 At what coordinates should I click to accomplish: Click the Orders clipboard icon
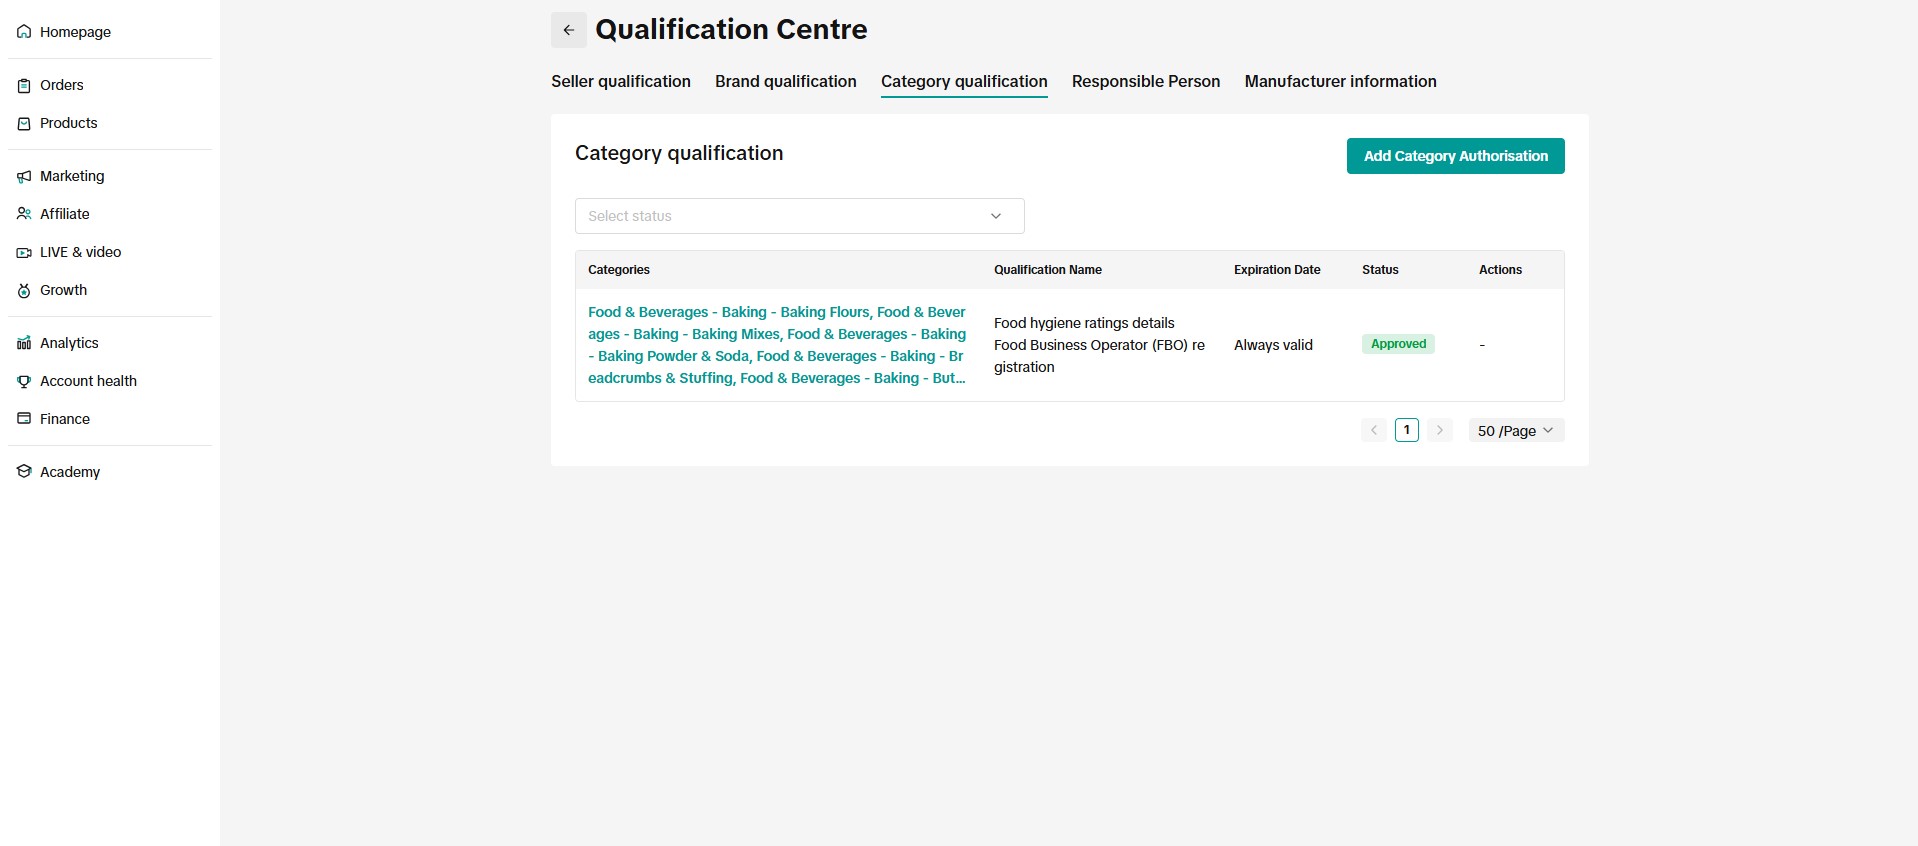point(24,86)
